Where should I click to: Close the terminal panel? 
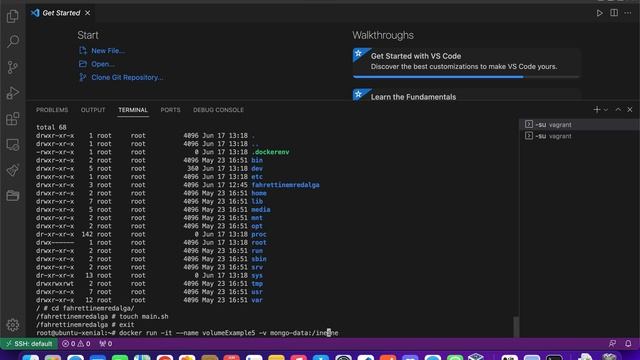(x=630, y=109)
